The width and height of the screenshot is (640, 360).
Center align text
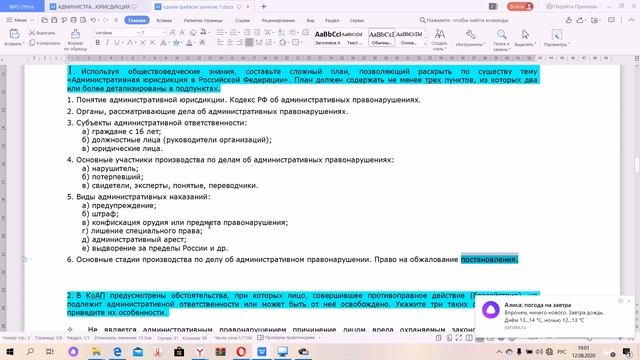point(230,42)
